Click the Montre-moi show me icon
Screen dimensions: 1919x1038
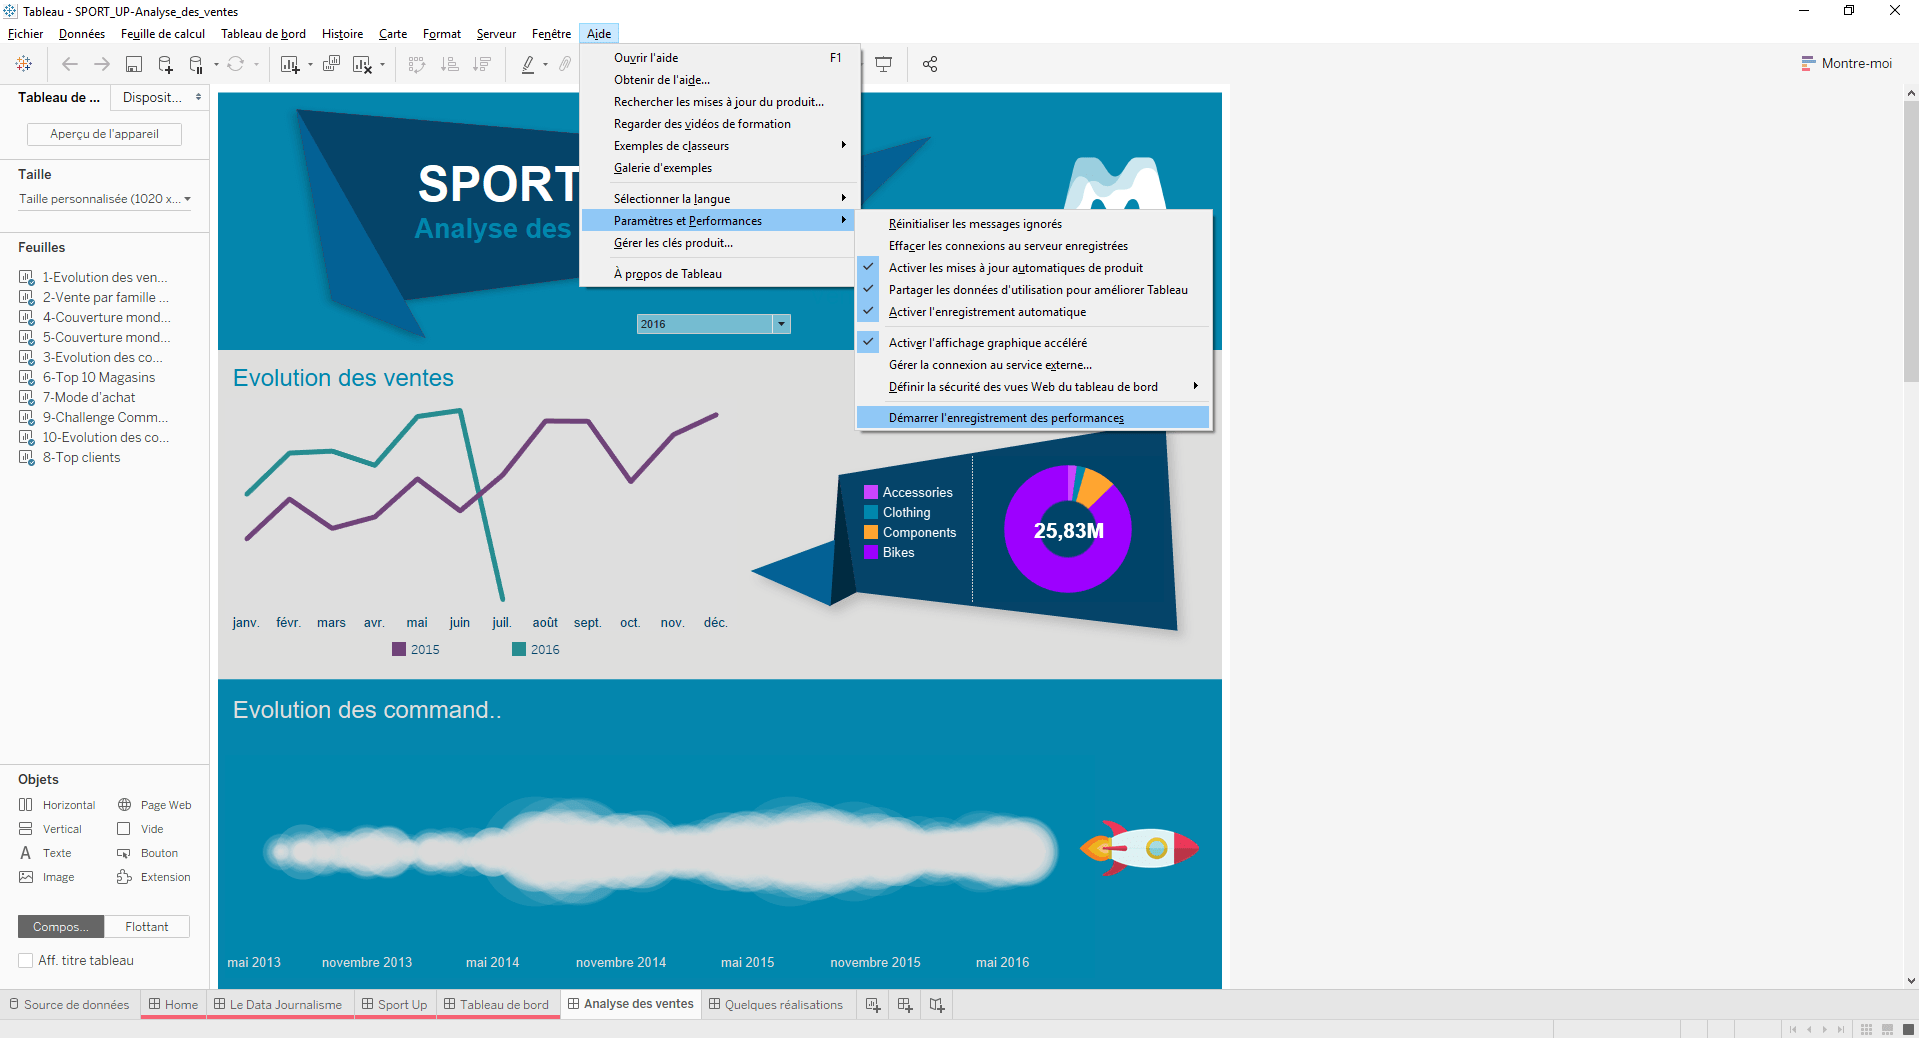[x=1808, y=63]
